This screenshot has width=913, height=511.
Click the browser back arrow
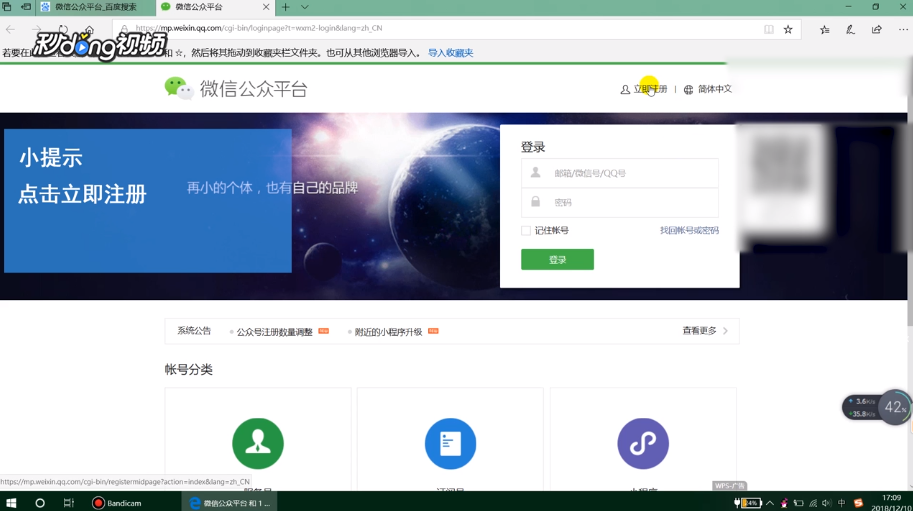click(10, 29)
